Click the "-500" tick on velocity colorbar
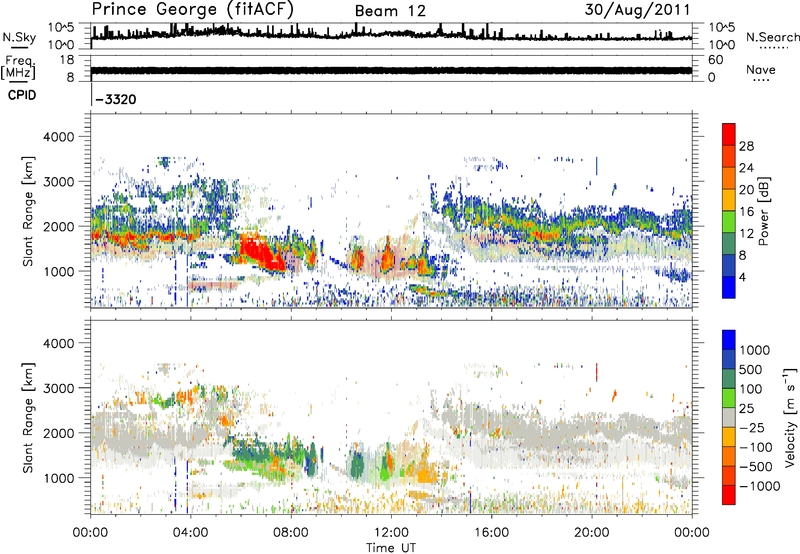The width and height of the screenshot is (800, 554). point(755,467)
